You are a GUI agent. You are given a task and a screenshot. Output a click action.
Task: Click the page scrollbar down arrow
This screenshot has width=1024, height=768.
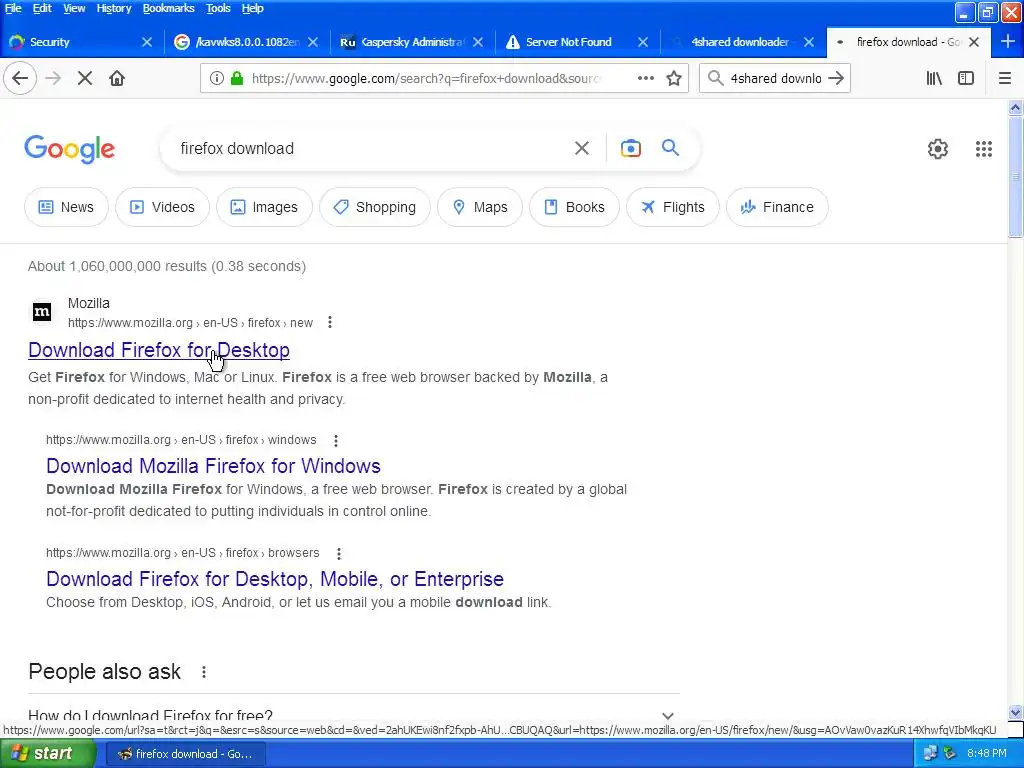[x=1015, y=712]
